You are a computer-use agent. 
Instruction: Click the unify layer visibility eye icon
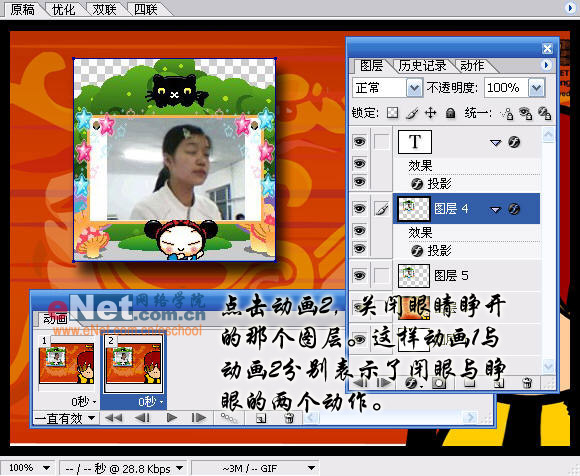(525, 113)
